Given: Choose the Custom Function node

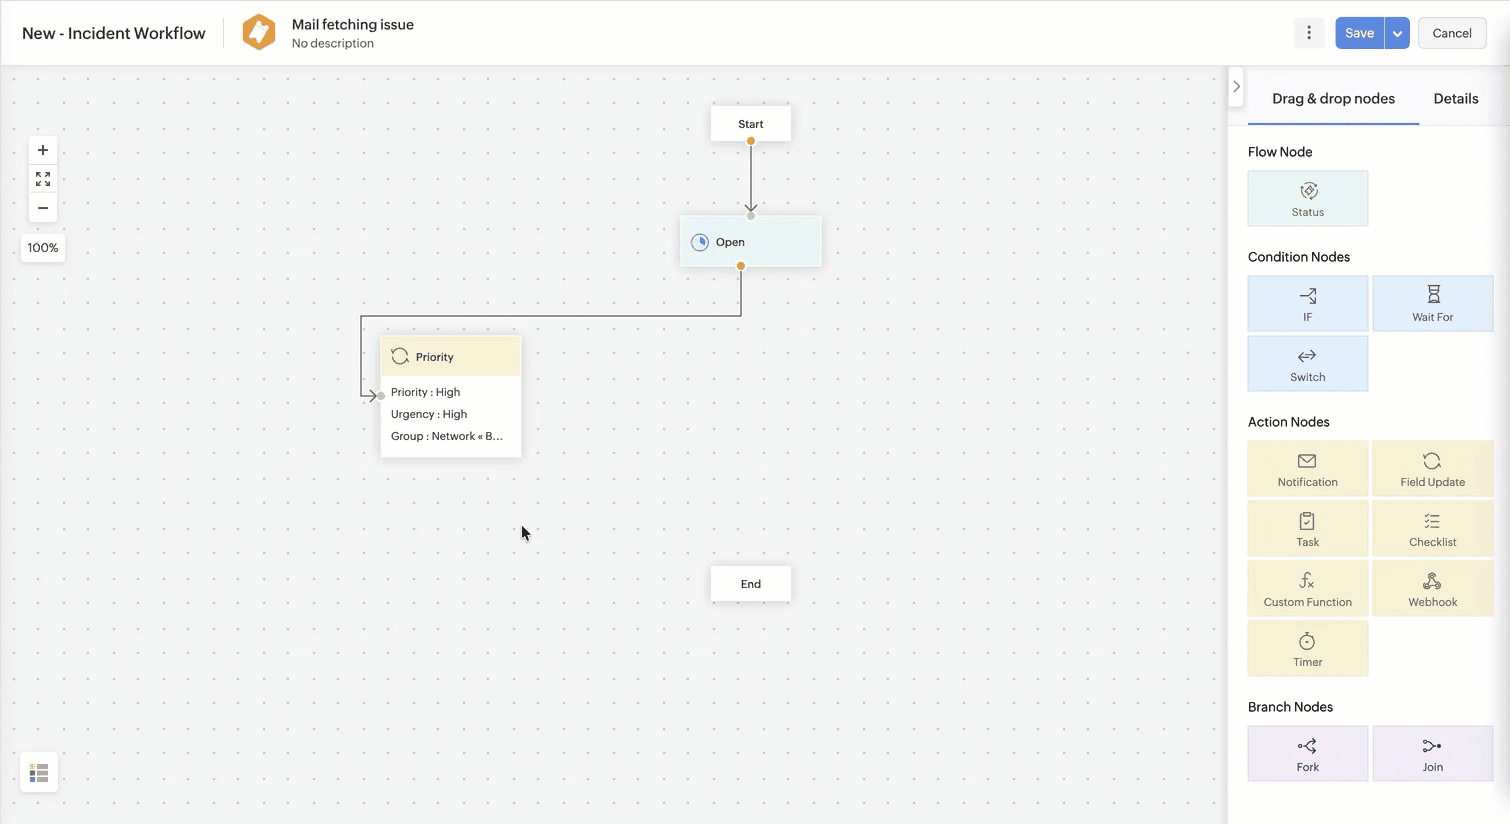Looking at the screenshot, I should 1307,588.
